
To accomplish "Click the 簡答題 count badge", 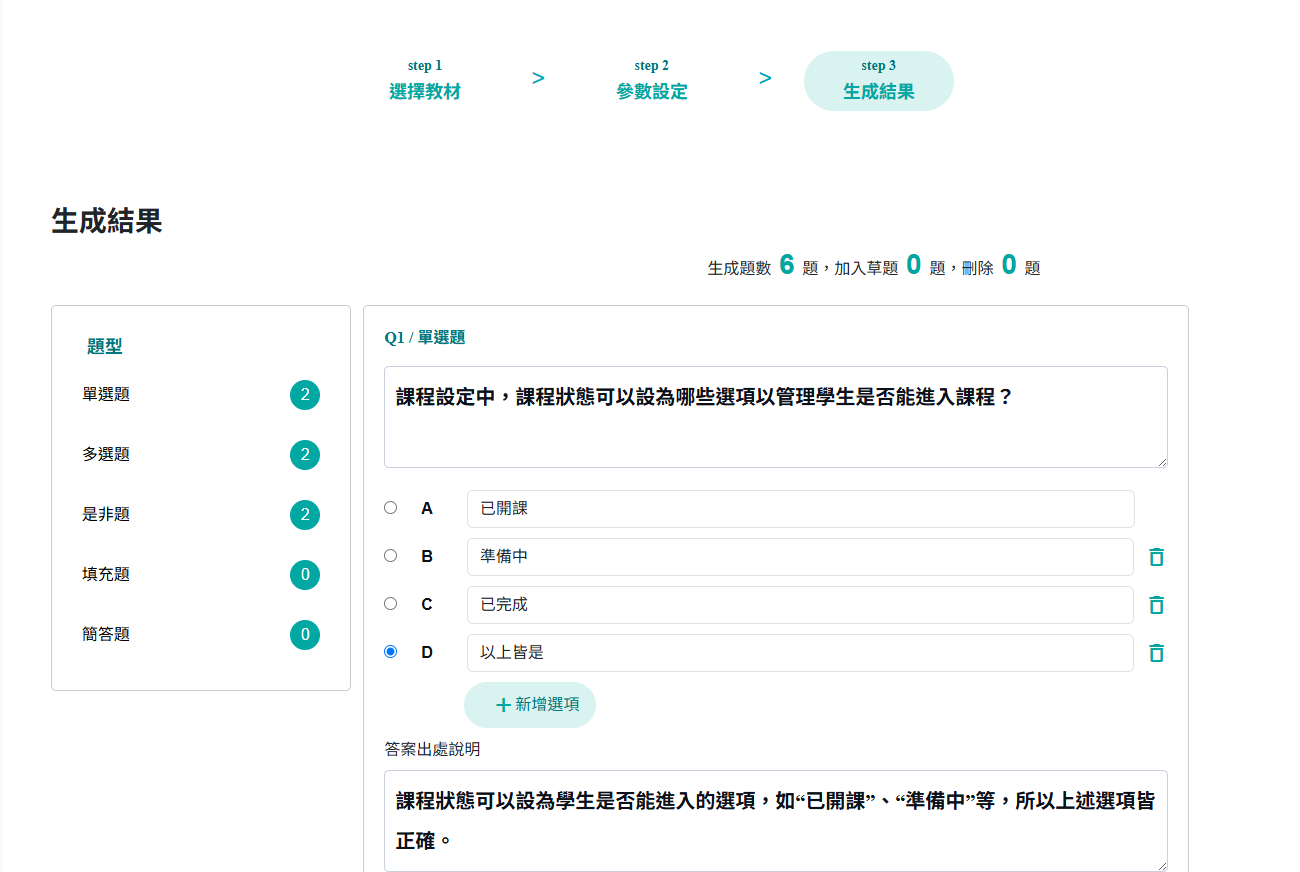I will 305,635.
